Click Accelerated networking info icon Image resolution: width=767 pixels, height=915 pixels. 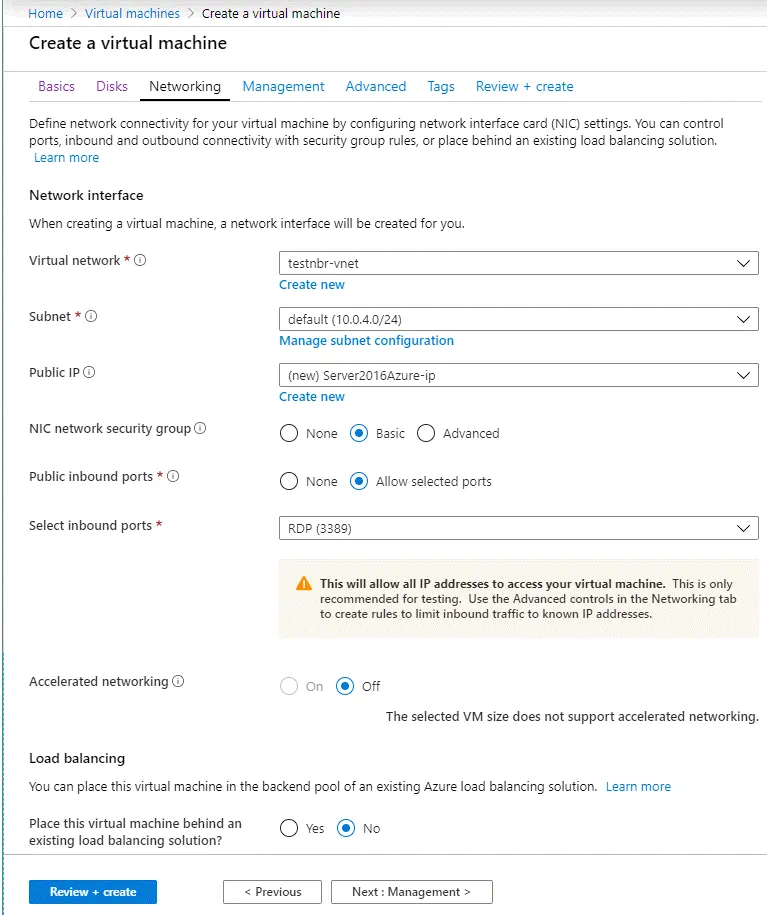[178, 682]
